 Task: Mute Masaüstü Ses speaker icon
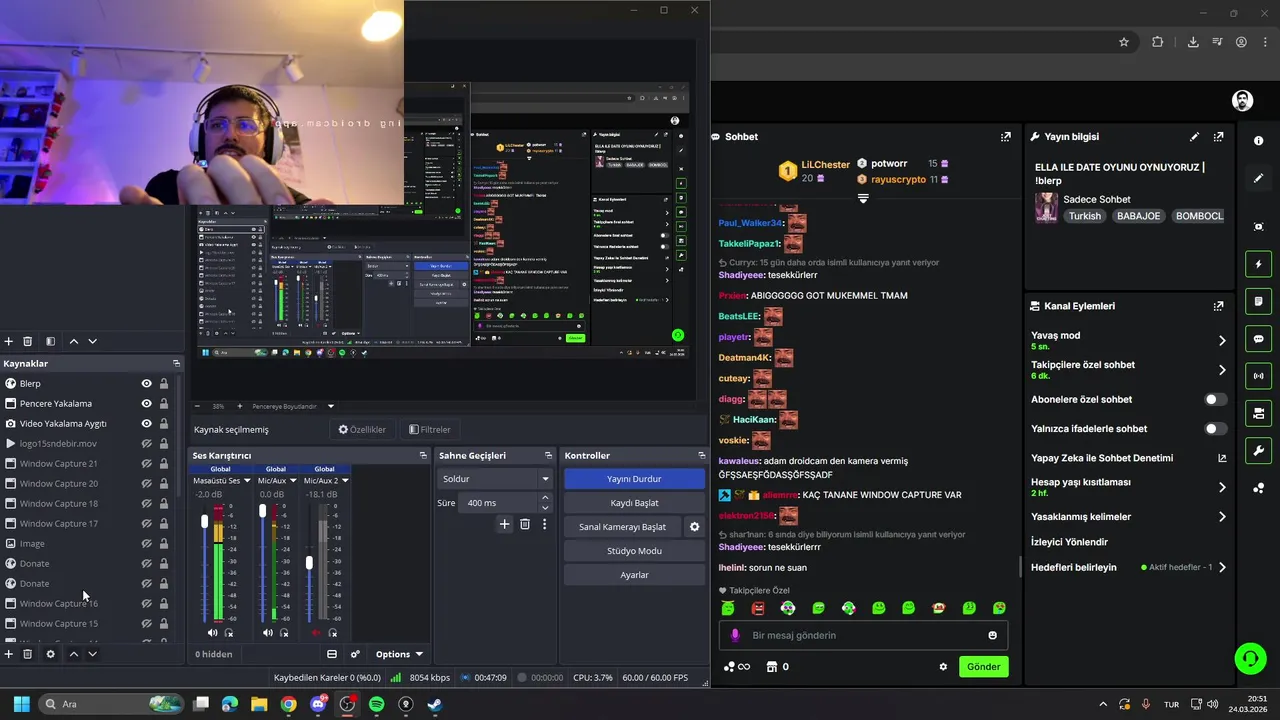coord(212,633)
